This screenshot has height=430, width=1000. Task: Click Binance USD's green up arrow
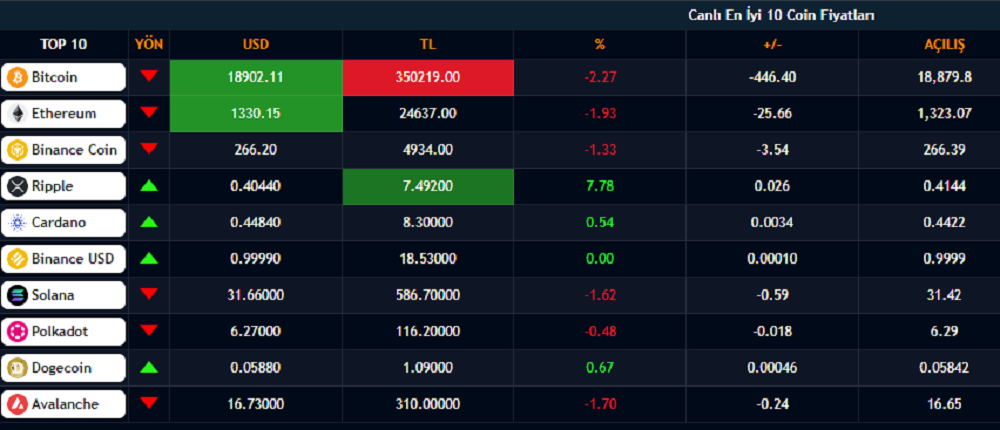coord(149,258)
